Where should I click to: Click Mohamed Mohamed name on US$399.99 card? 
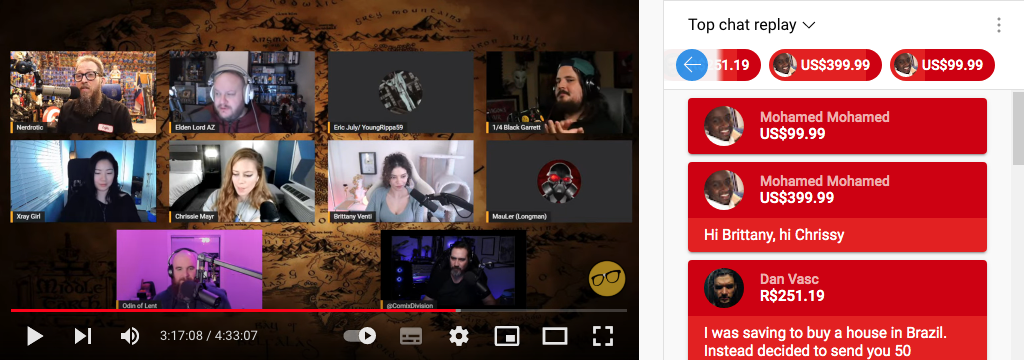[x=824, y=181]
